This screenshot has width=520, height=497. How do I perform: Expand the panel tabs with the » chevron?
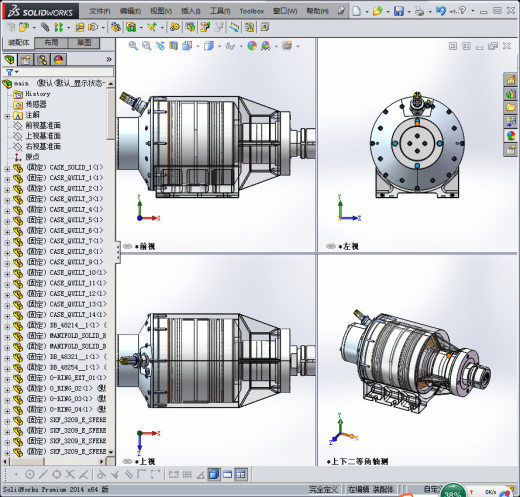(x=109, y=59)
